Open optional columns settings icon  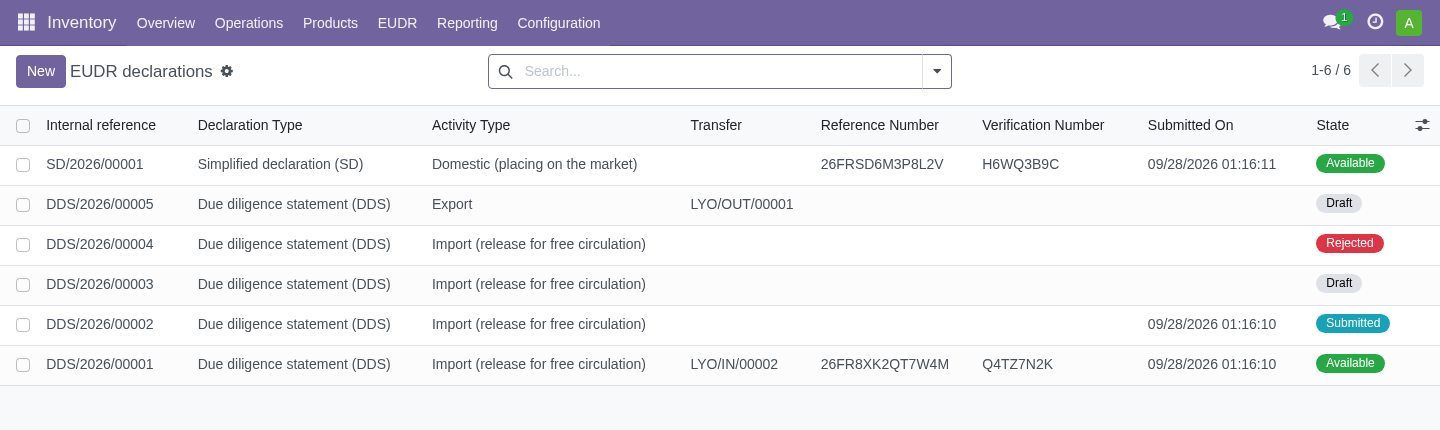pos(1422,125)
